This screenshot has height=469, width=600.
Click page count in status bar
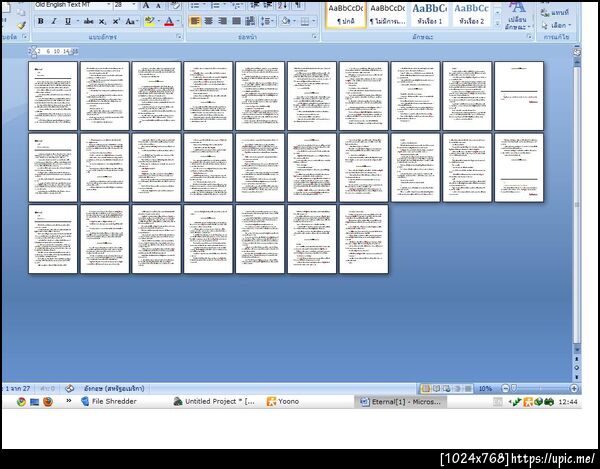click(17, 389)
